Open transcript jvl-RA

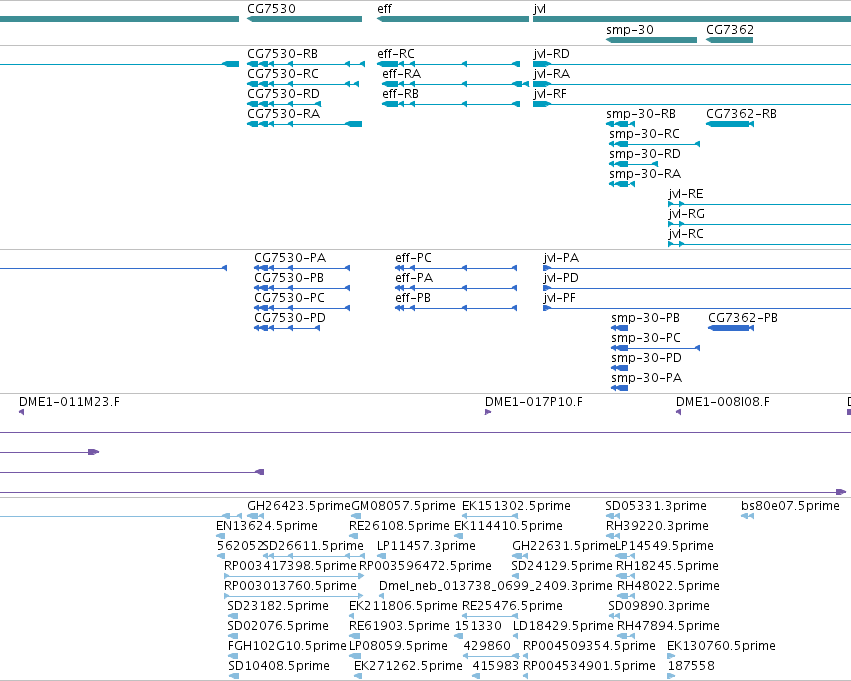pos(692,84)
